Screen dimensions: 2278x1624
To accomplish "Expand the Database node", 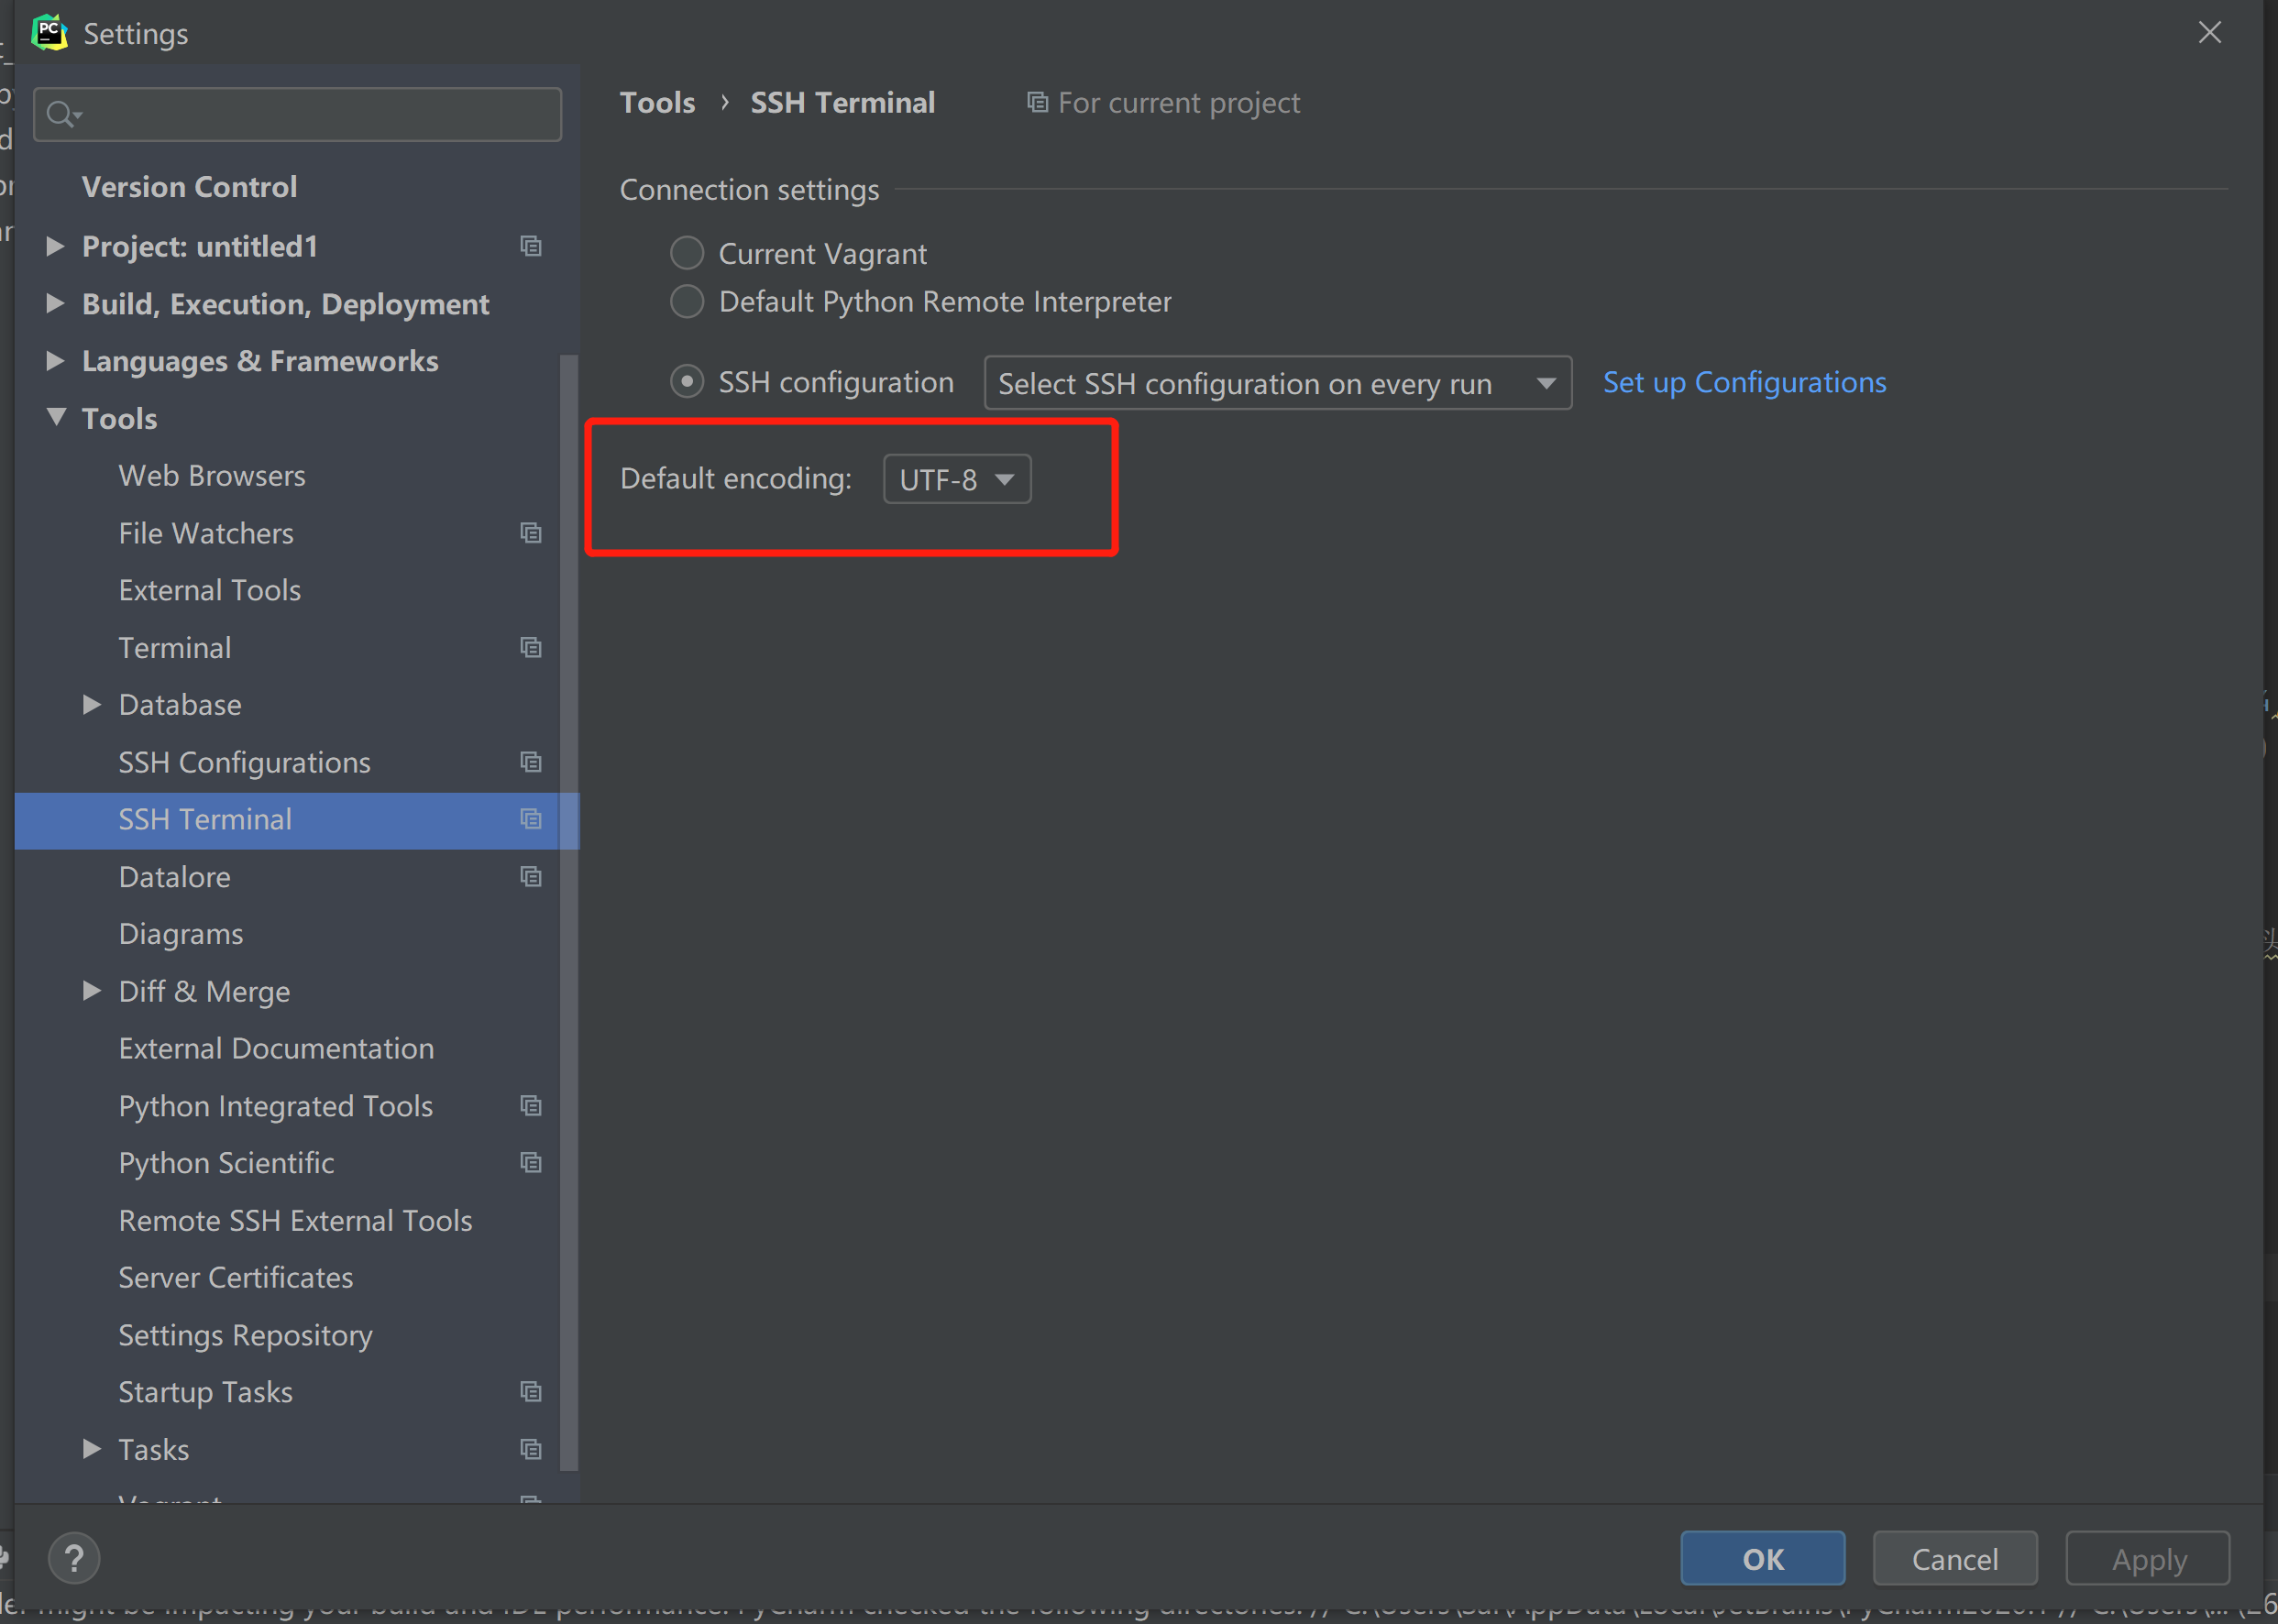I will (92, 705).
